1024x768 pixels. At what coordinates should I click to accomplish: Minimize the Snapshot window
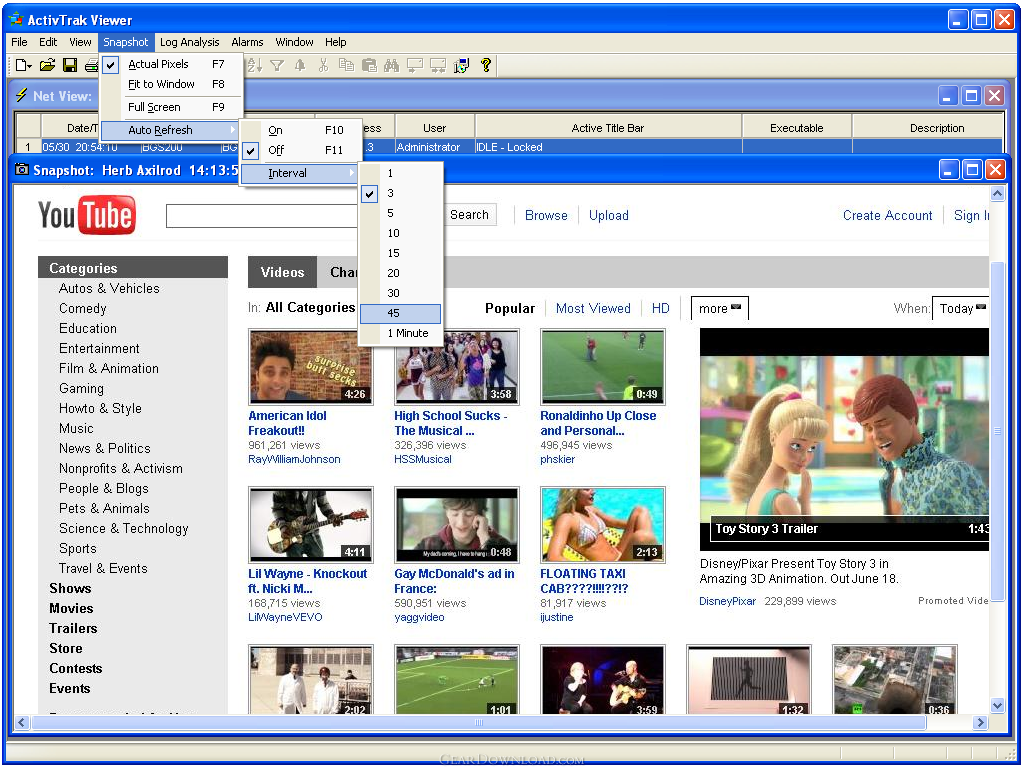(949, 170)
